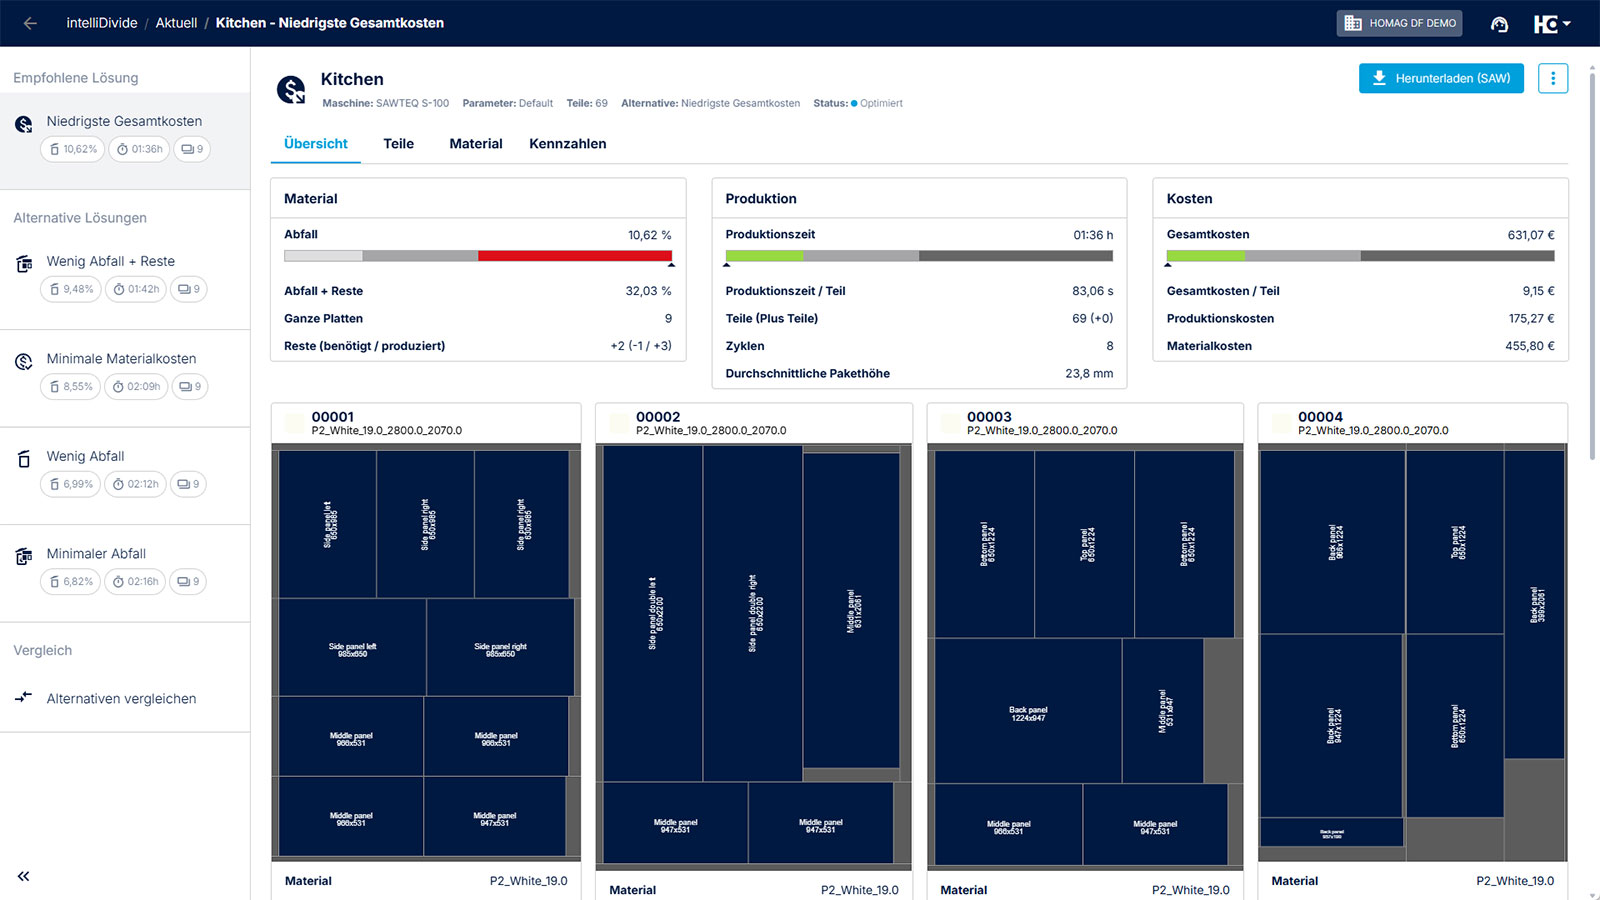This screenshot has height=900, width=1600.
Task: Click the Alternativen vergleichen compare icon
Action: click(x=24, y=697)
